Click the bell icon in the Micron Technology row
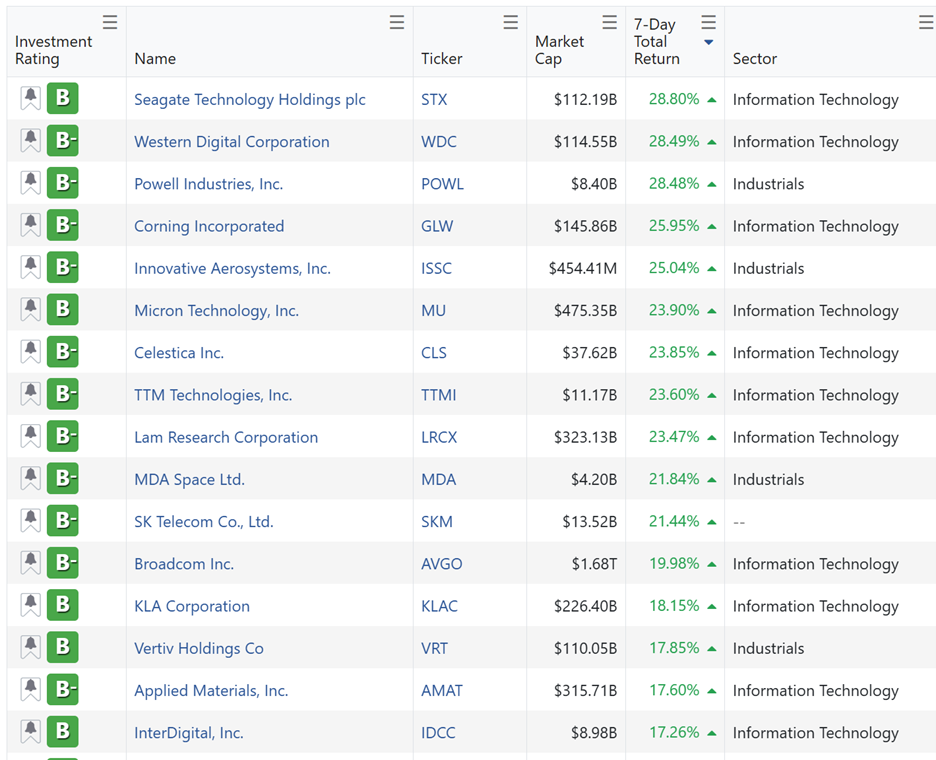This screenshot has height=760, width=936. (30, 310)
